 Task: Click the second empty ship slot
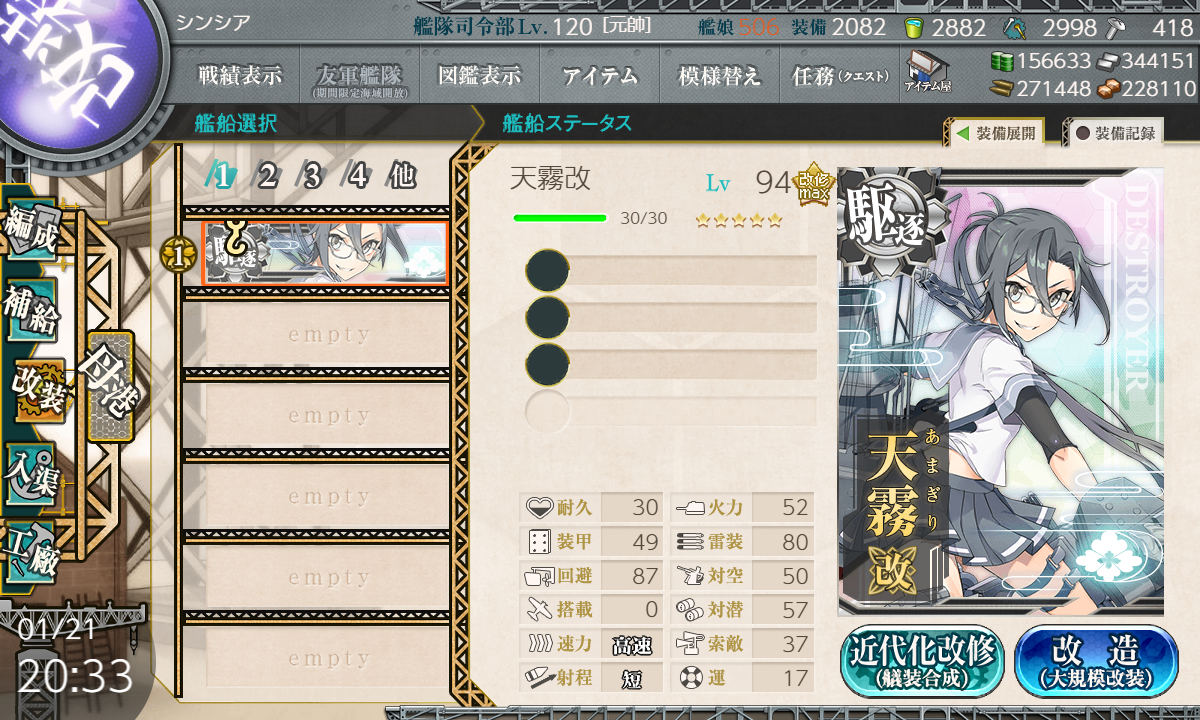(317, 416)
